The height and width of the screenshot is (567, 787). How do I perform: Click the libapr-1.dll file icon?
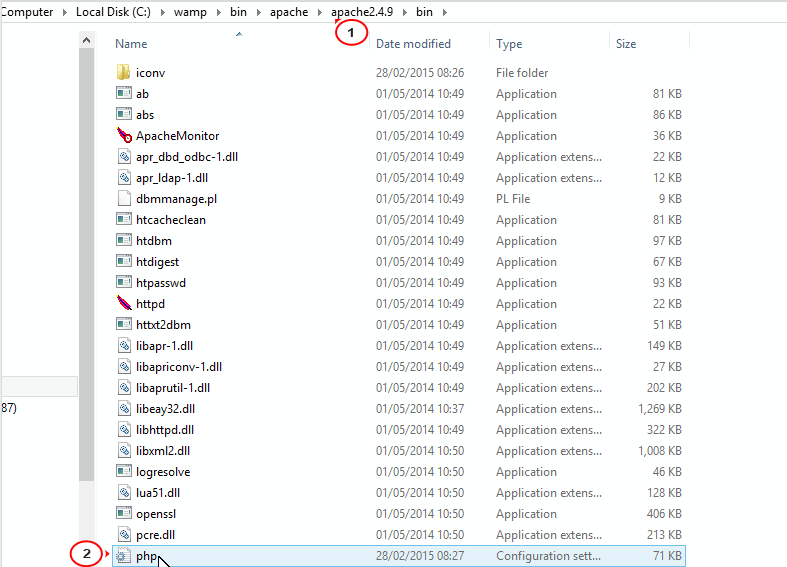(x=124, y=346)
